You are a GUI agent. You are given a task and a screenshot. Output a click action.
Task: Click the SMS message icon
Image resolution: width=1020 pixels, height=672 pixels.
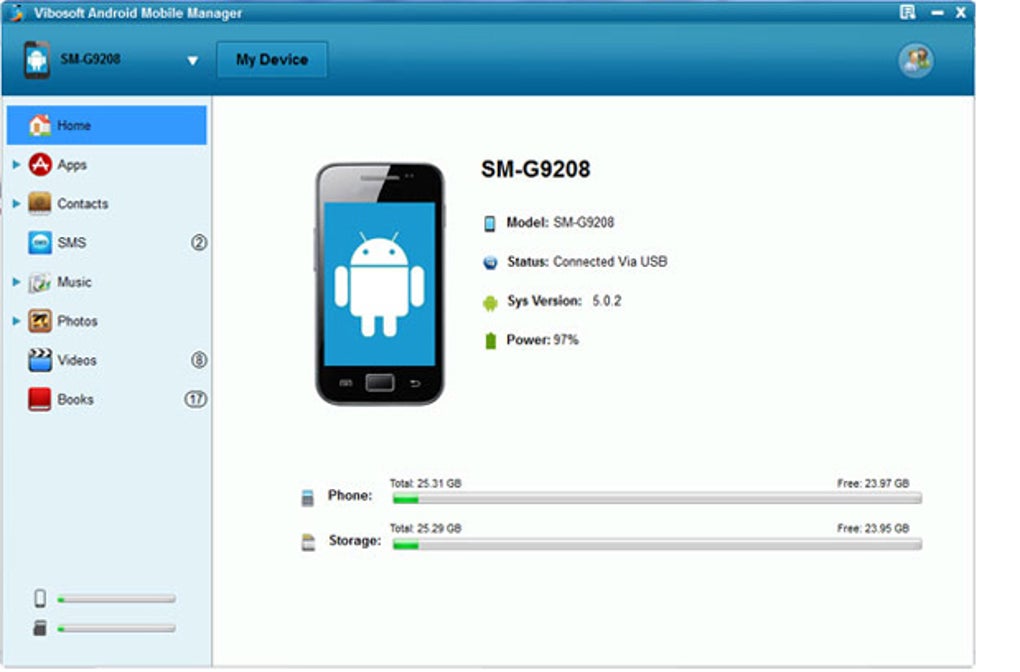pyautogui.click(x=40, y=243)
